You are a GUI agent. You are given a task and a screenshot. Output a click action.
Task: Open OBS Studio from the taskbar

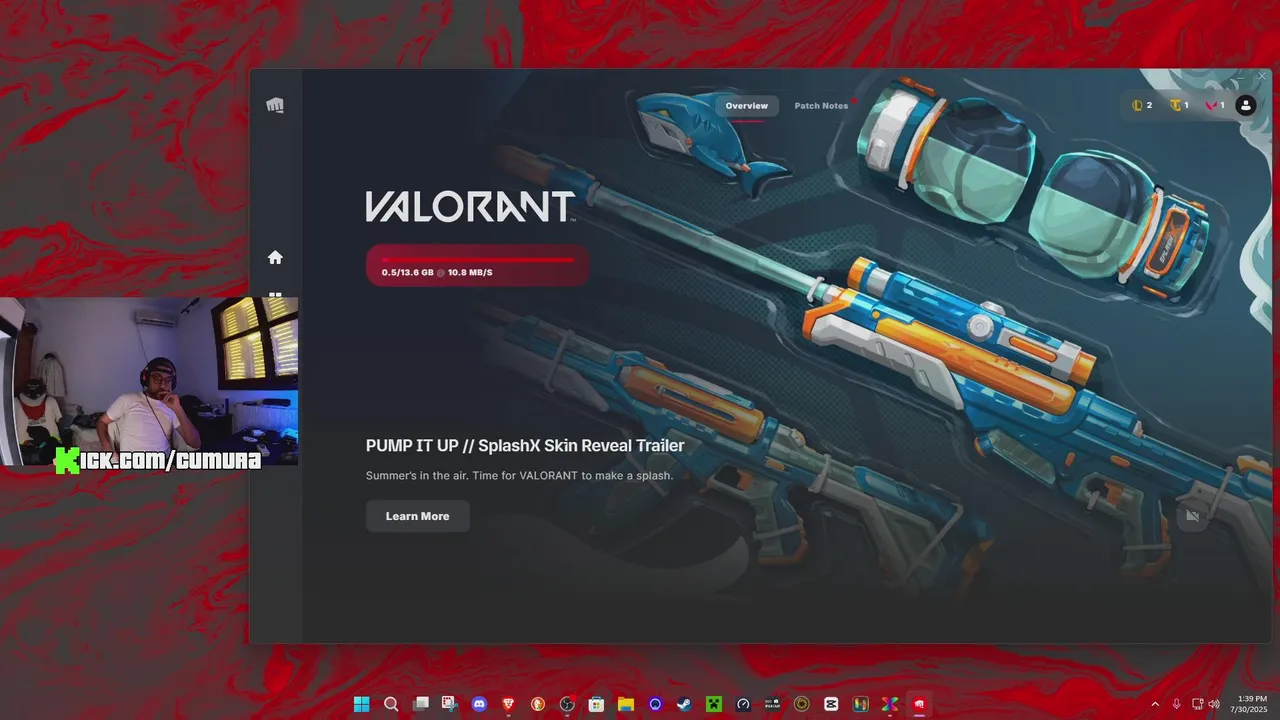tap(567, 704)
